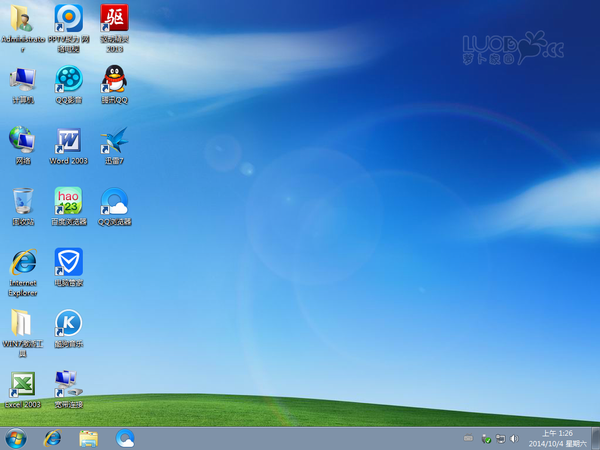Open the taskbar clock and date
This screenshot has height=450, width=600.
[558, 438]
